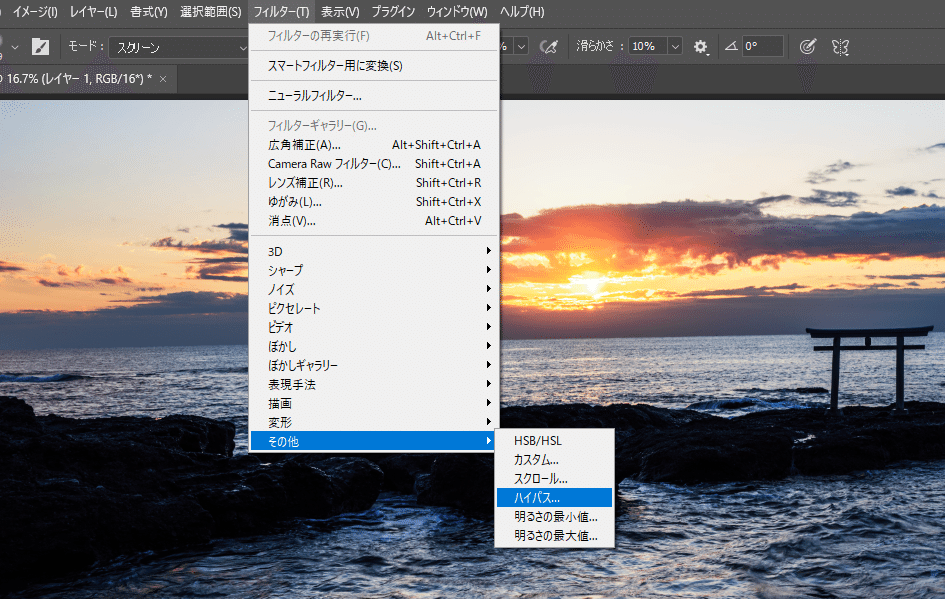Screen dimensions: 945x599
Task: Expand the ぼかし submenu
Action: pyautogui.click(x=374, y=347)
